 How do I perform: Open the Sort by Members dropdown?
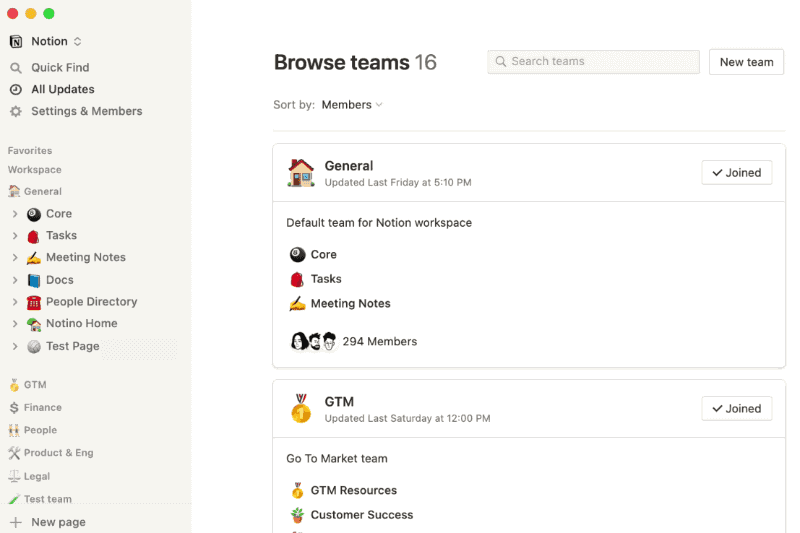352,105
